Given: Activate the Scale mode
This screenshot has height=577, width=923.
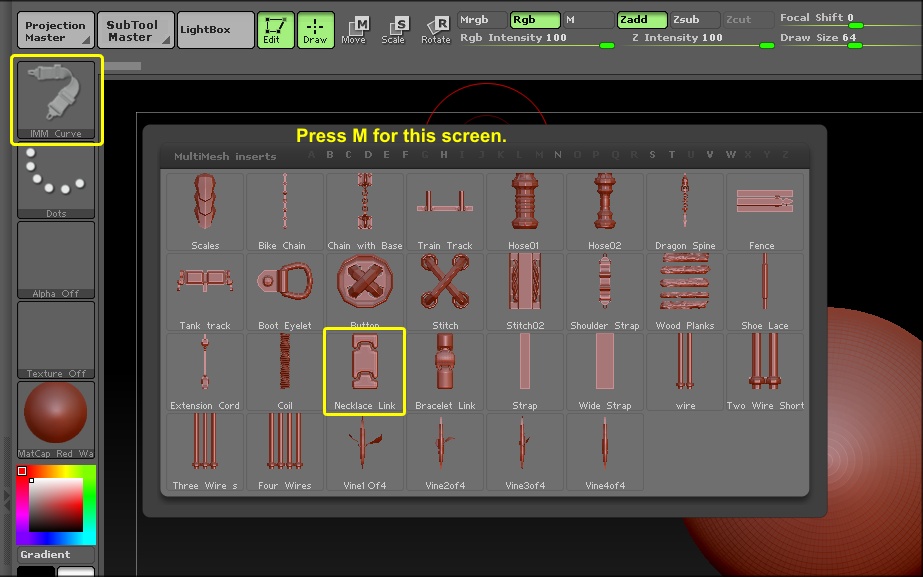Looking at the screenshot, I should coord(394,30).
